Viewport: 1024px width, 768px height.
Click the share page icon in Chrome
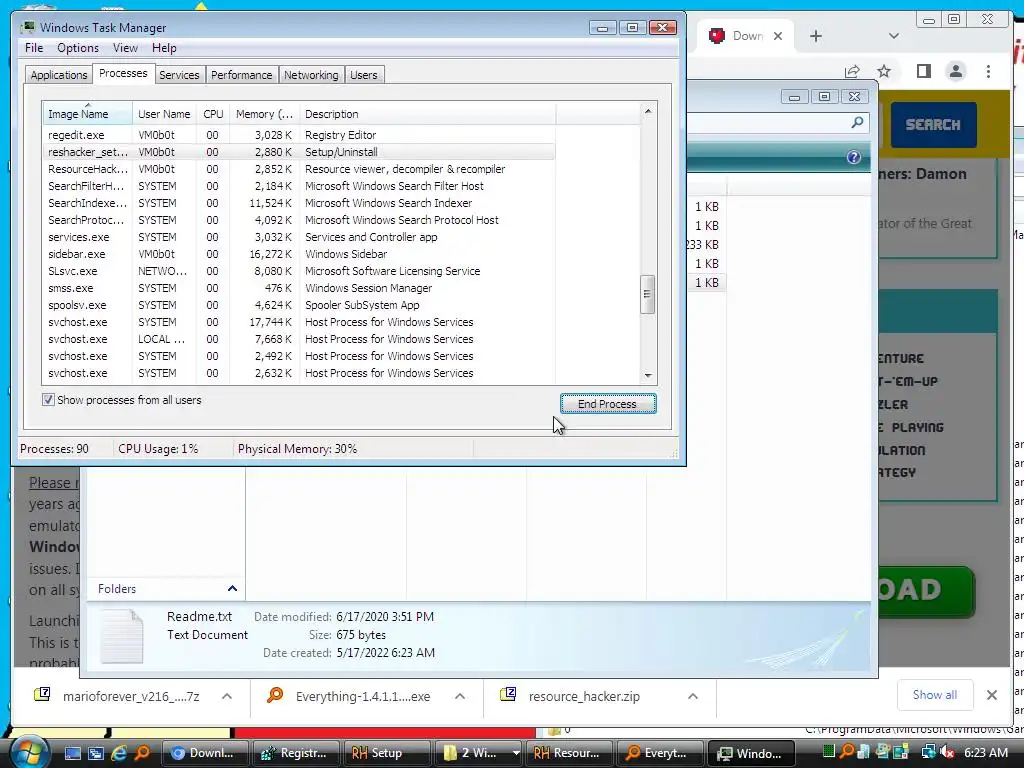[x=852, y=71]
